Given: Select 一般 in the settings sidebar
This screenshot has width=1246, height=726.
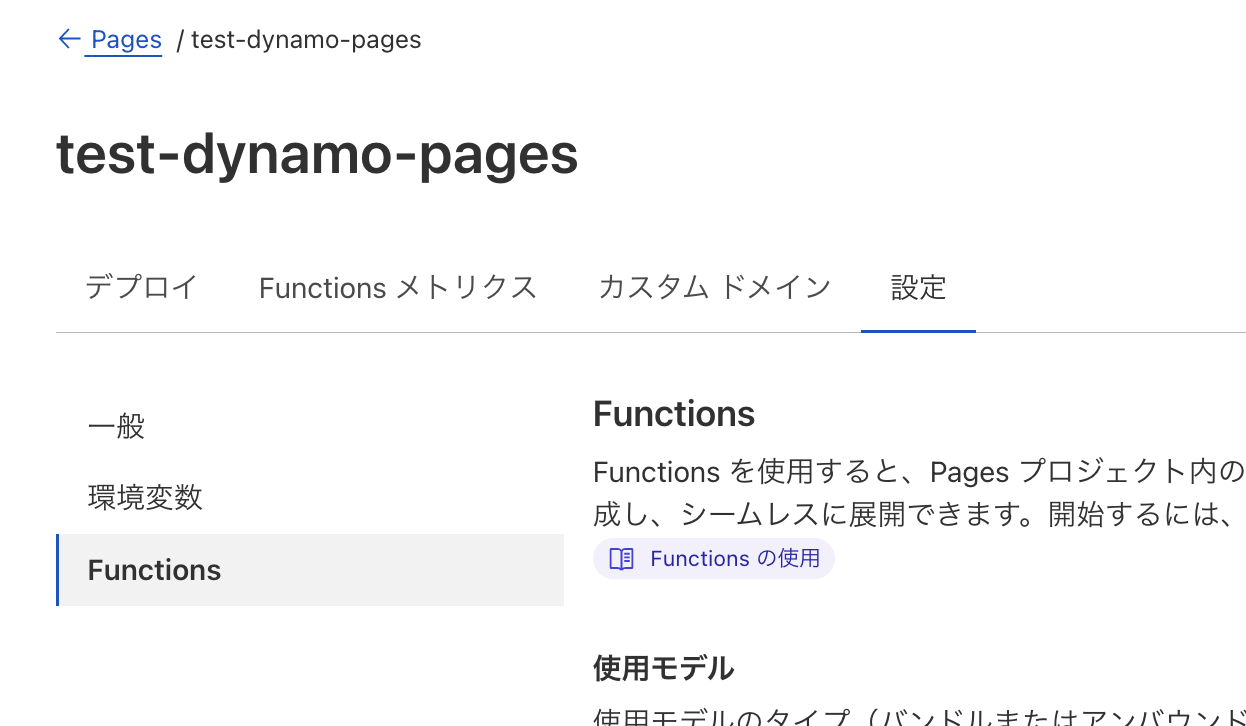Looking at the screenshot, I should [116, 426].
